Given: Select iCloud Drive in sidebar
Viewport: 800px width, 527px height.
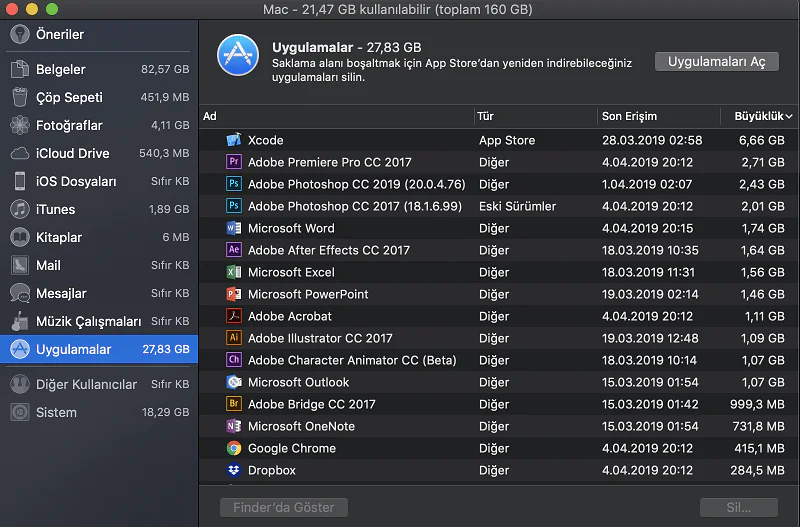Looking at the screenshot, I should (72, 154).
